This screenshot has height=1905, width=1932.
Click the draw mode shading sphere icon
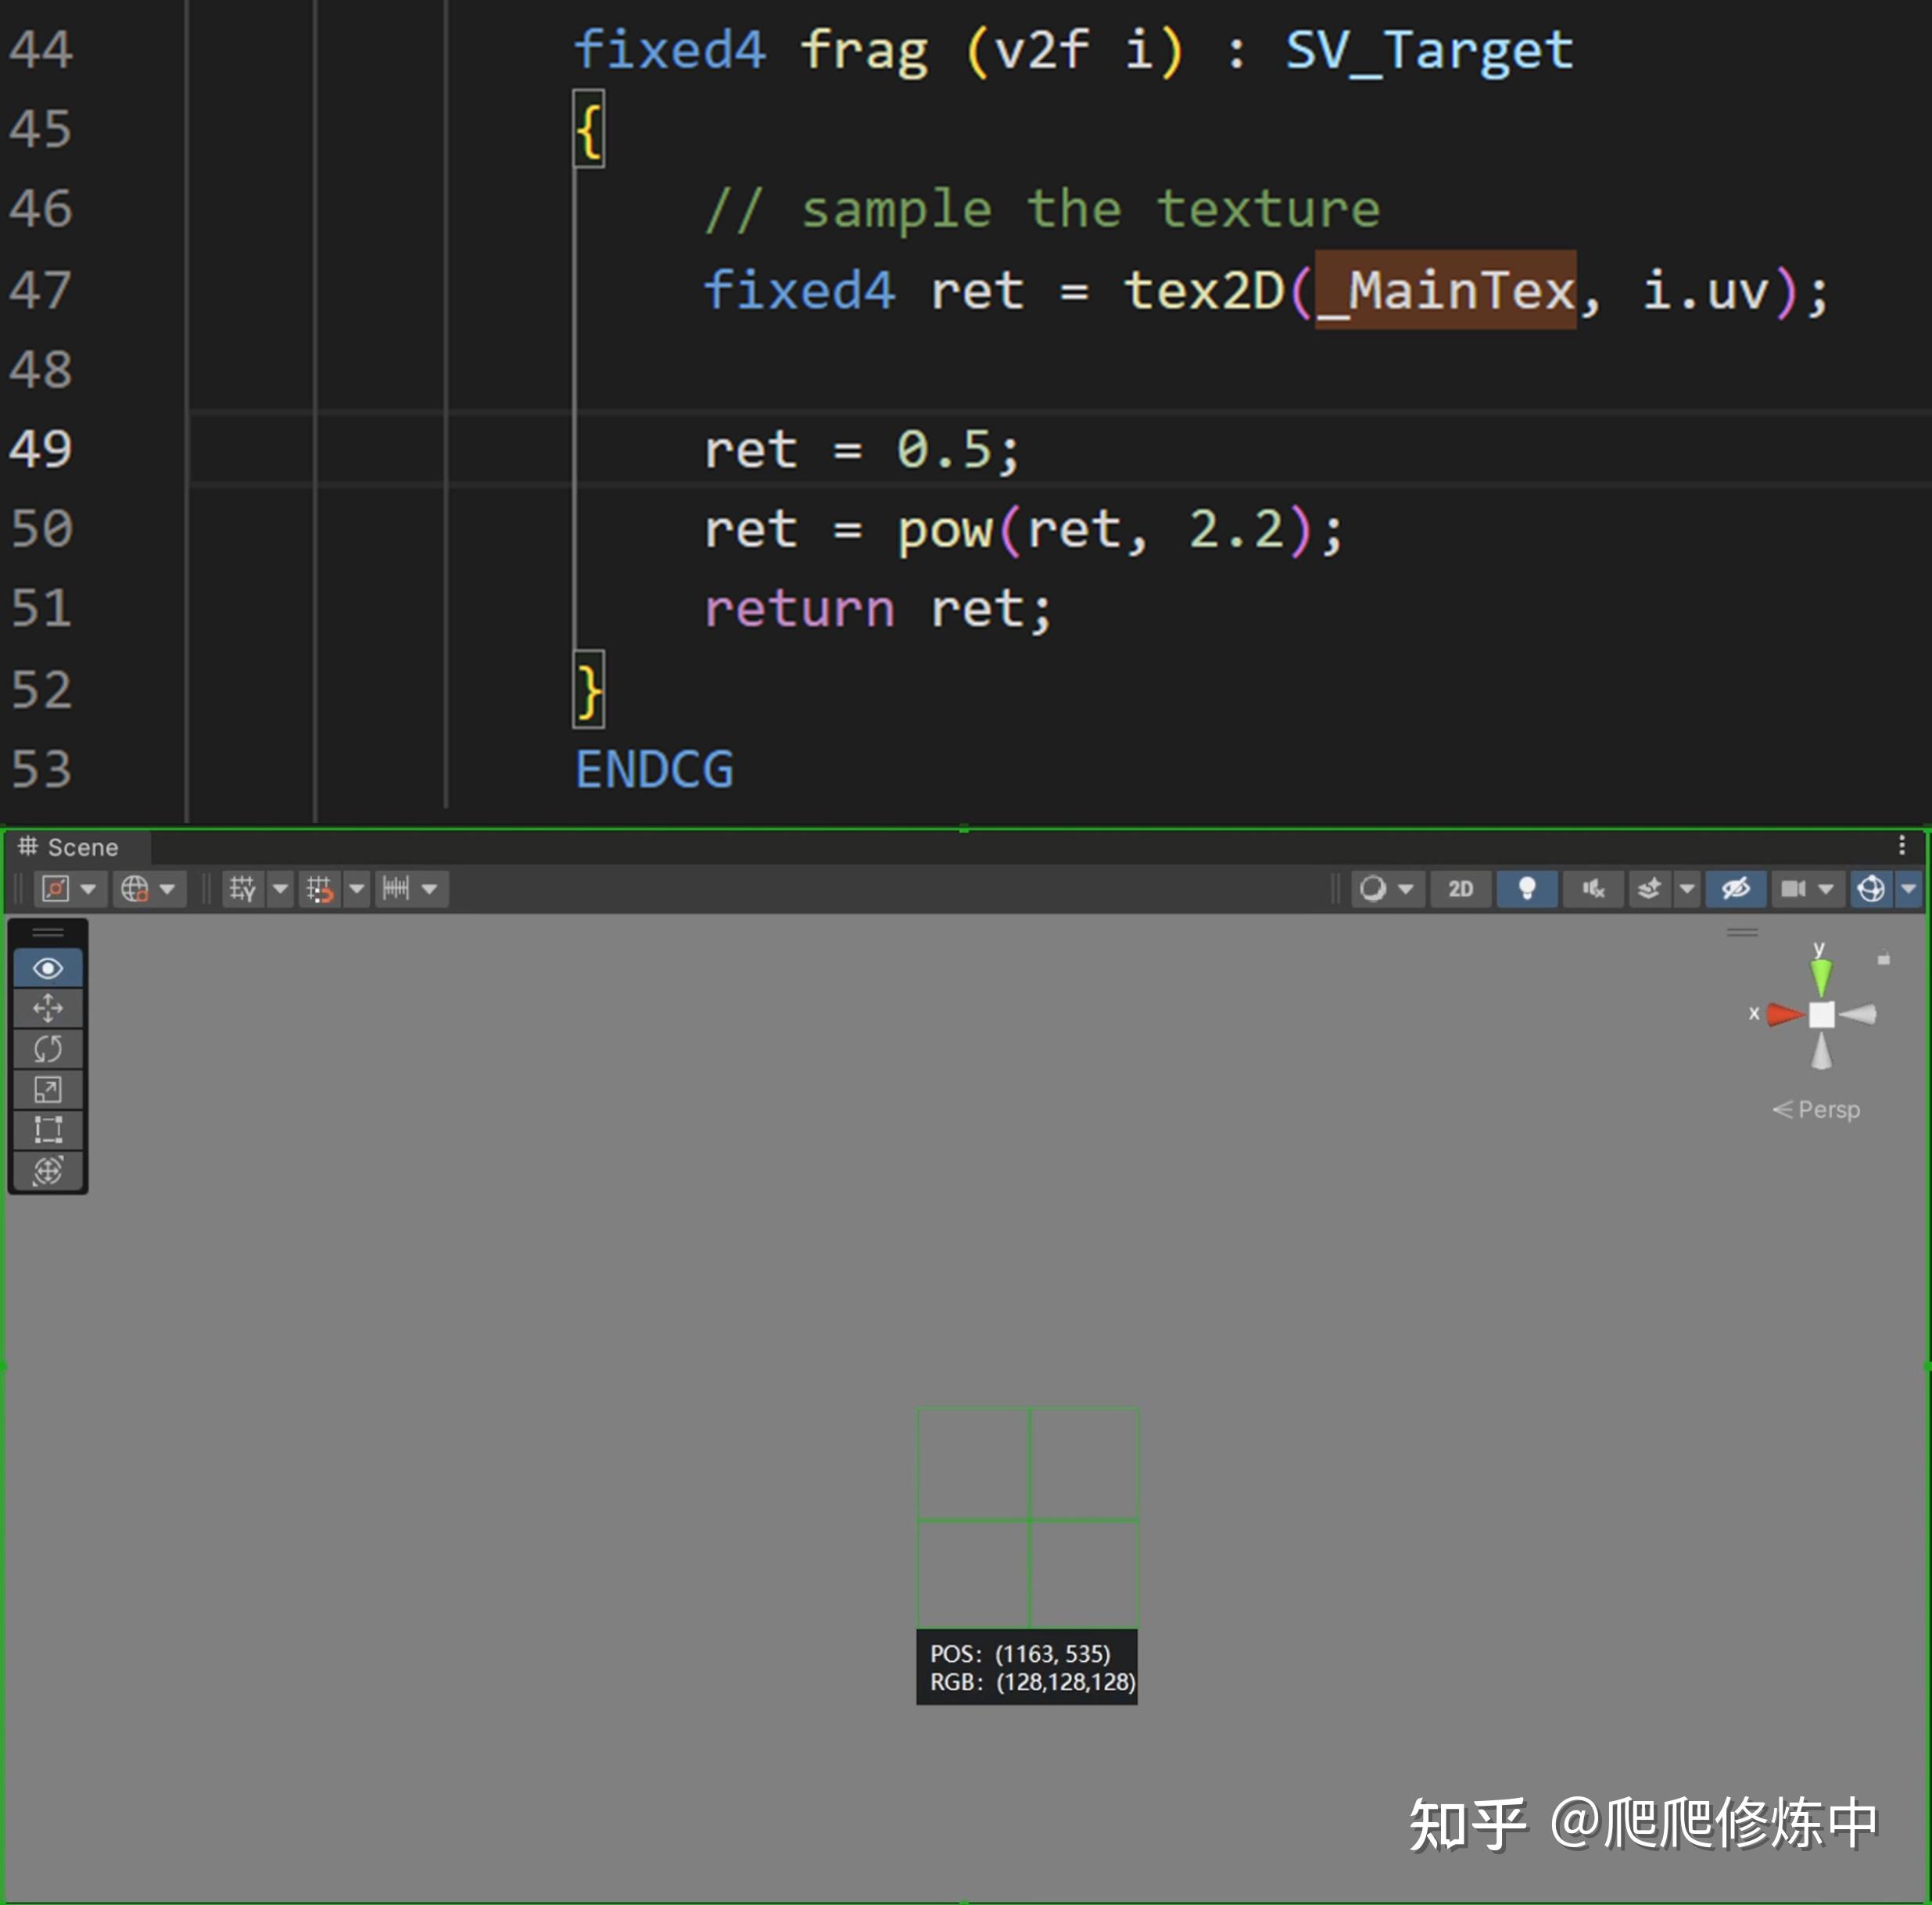1374,888
